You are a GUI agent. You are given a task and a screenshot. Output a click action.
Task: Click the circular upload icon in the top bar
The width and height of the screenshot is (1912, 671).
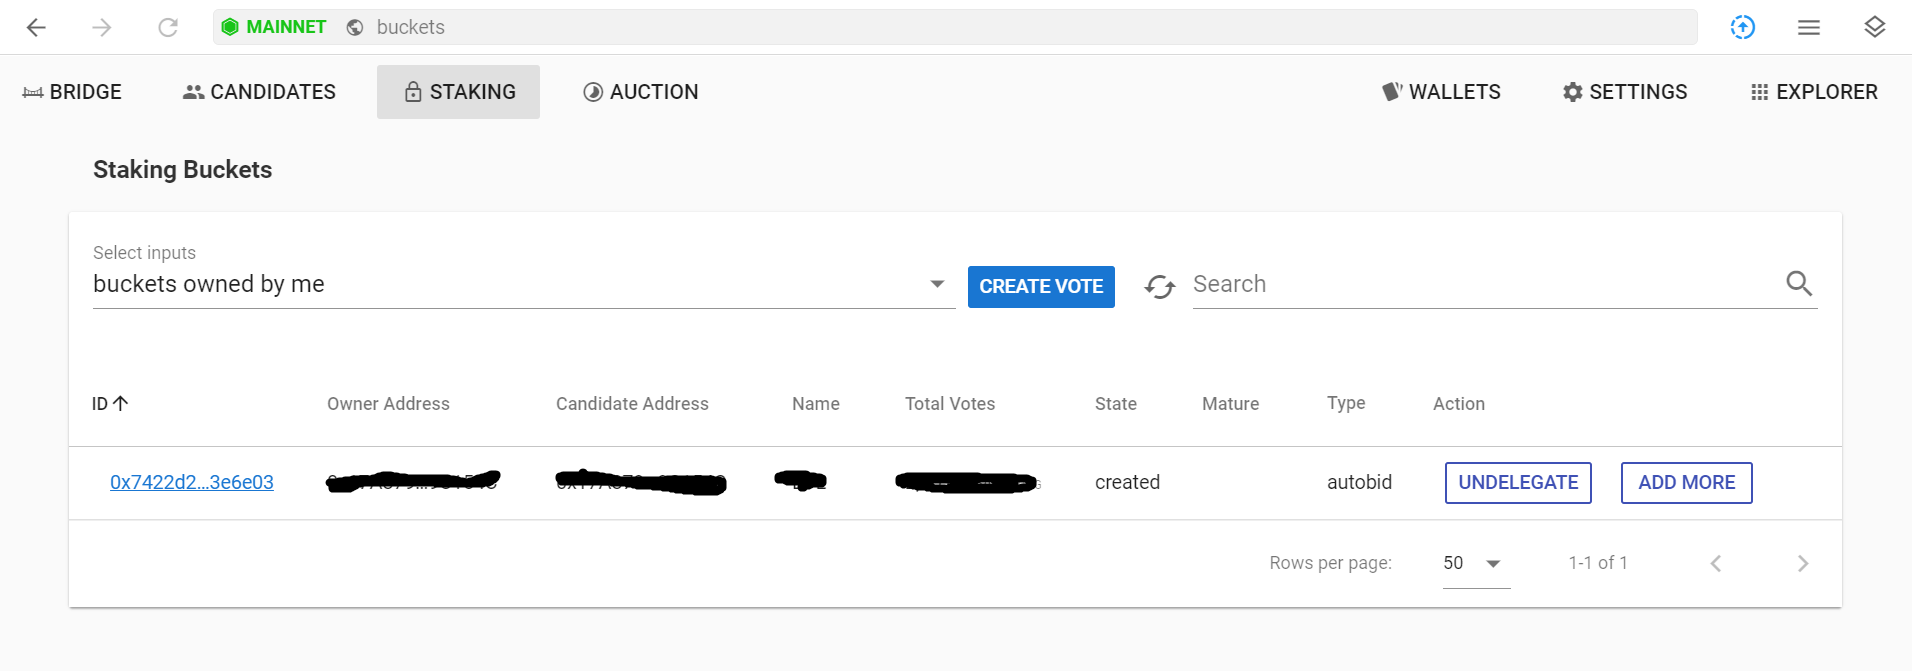click(1743, 27)
